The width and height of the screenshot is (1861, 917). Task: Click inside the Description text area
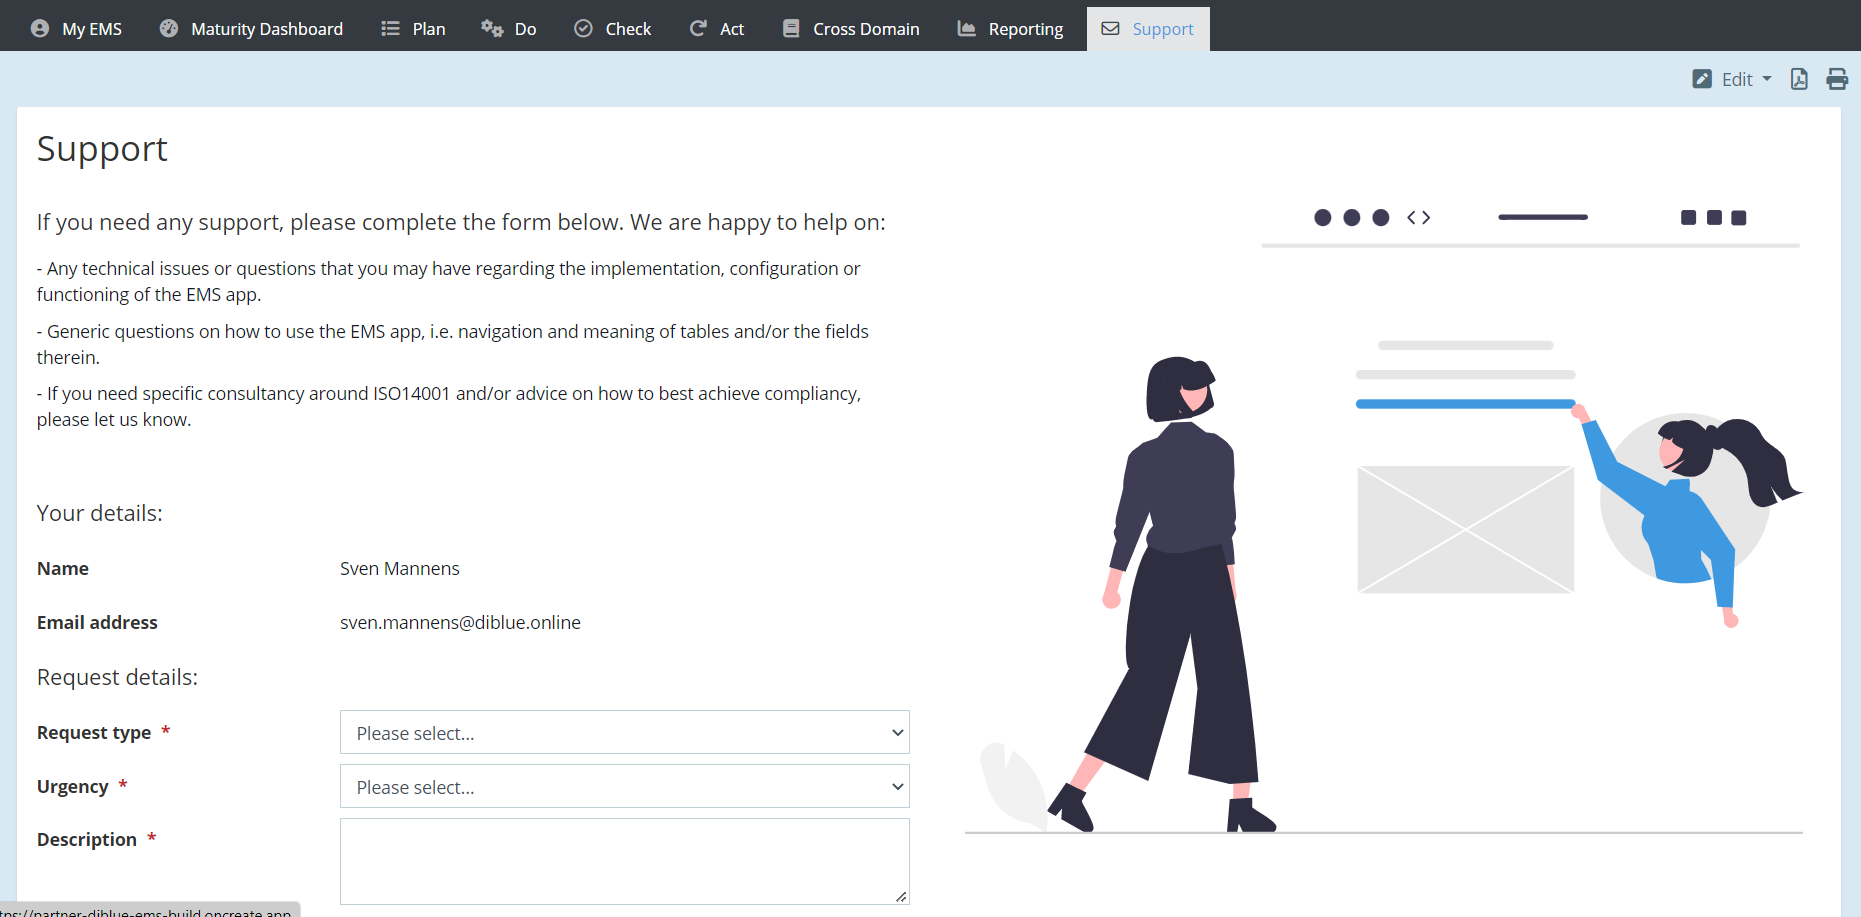[x=624, y=860]
